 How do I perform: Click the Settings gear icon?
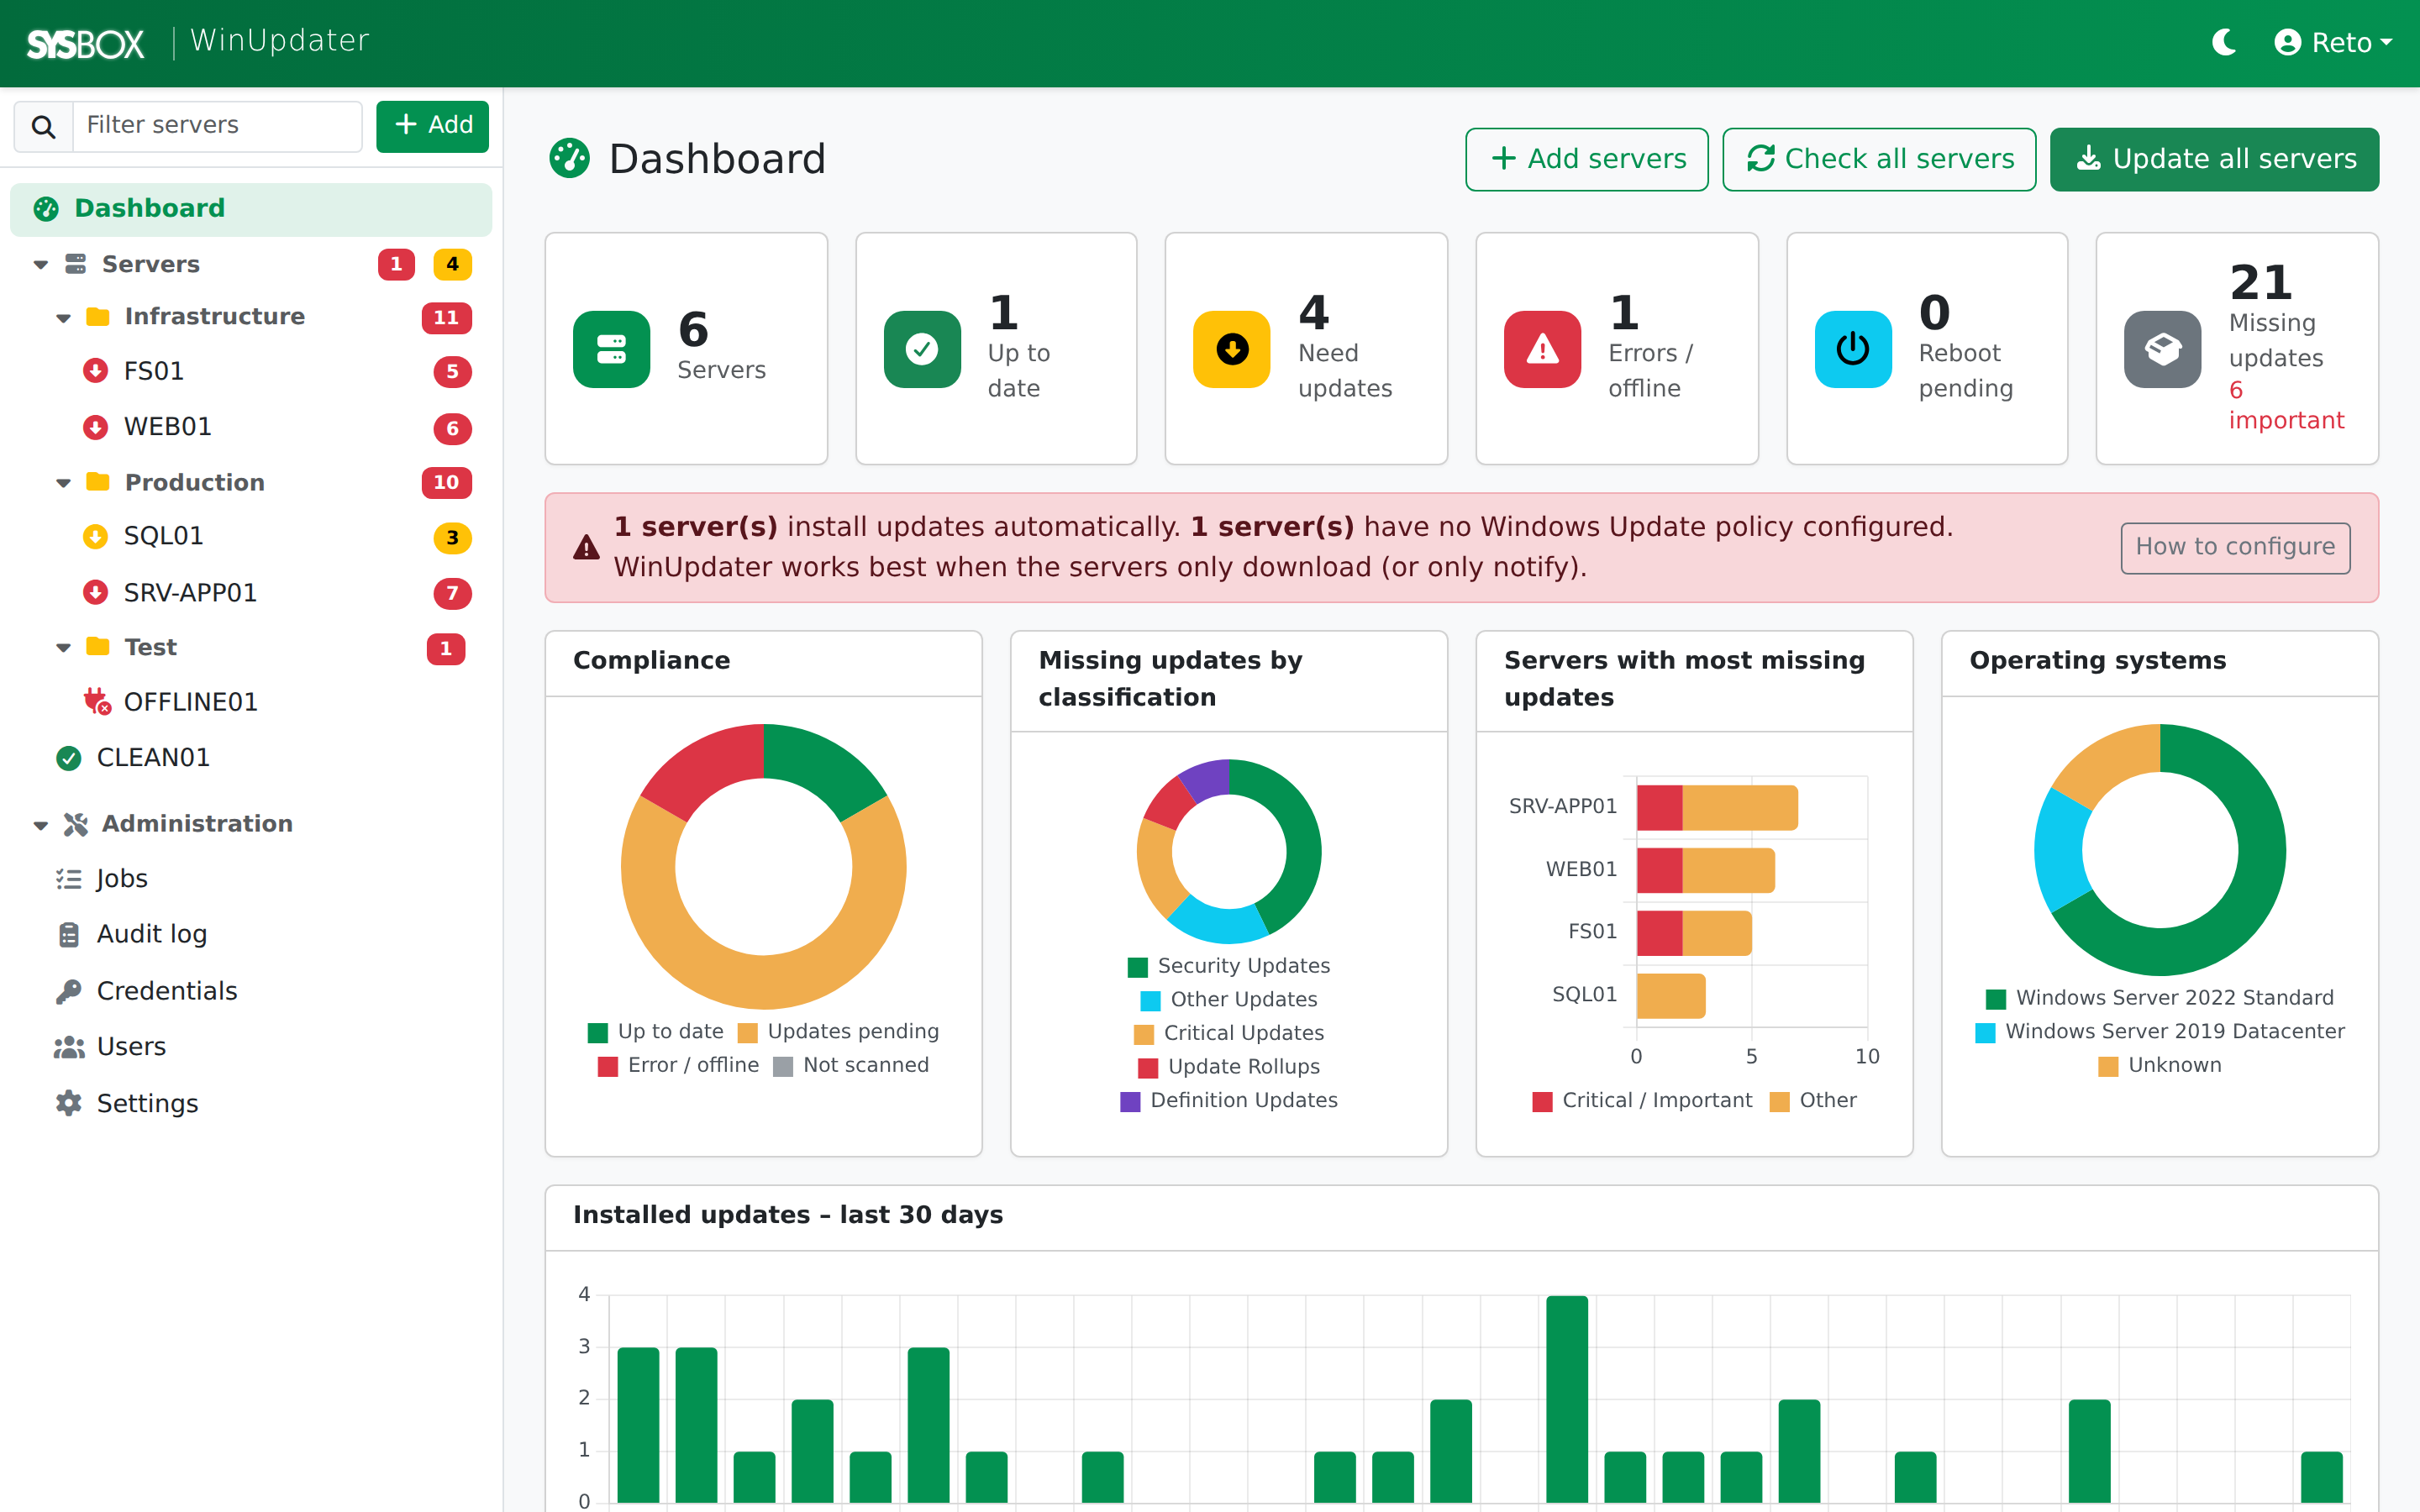(x=68, y=1103)
